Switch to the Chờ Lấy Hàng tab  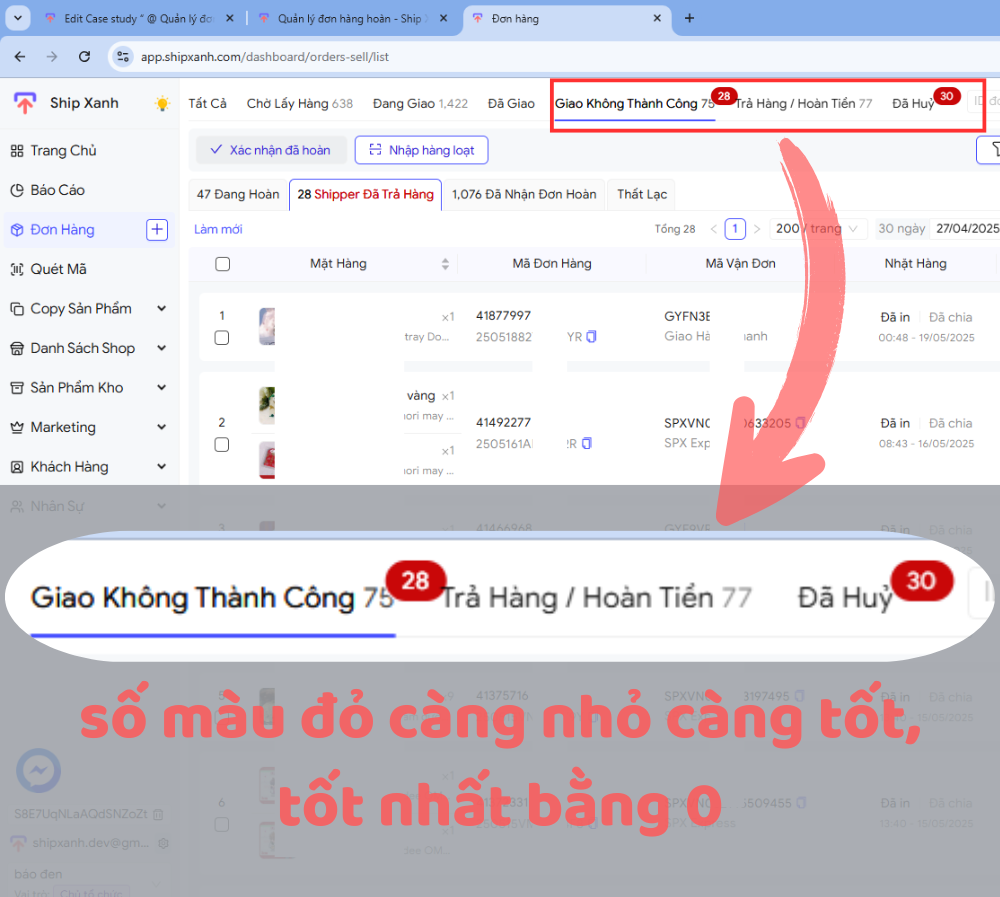[299, 103]
